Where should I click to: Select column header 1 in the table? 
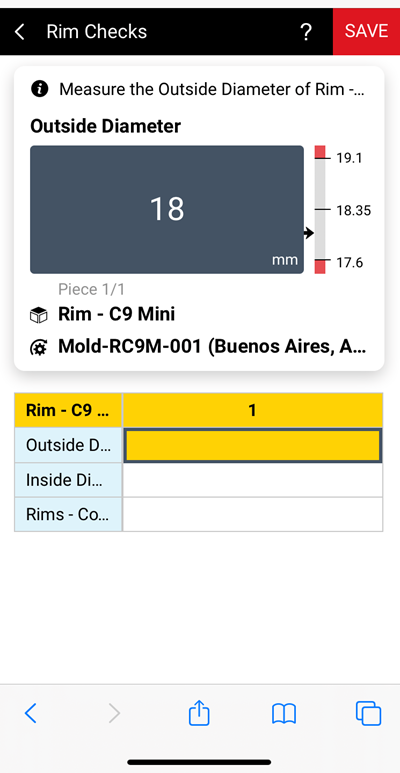tap(253, 410)
